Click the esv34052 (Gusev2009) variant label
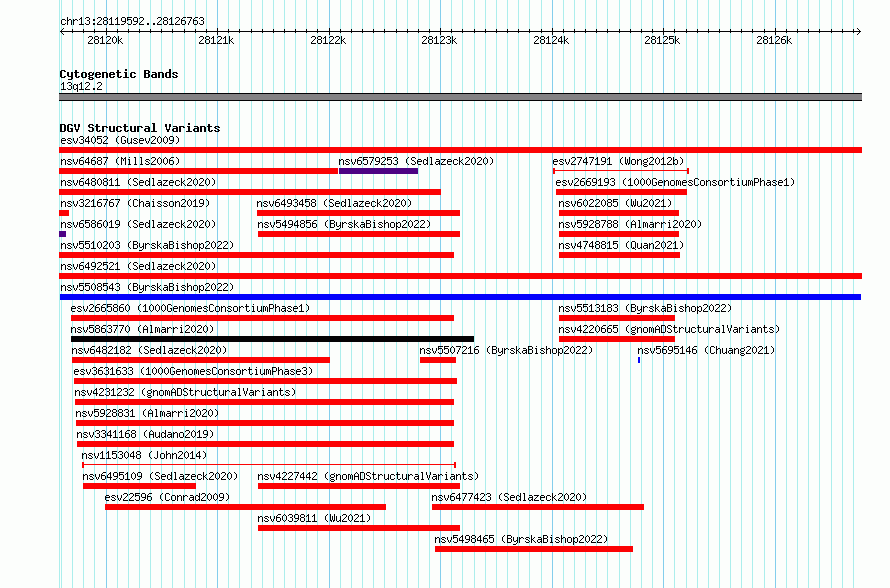Screen dimensions: 890x588 pyautogui.click(x=120, y=140)
